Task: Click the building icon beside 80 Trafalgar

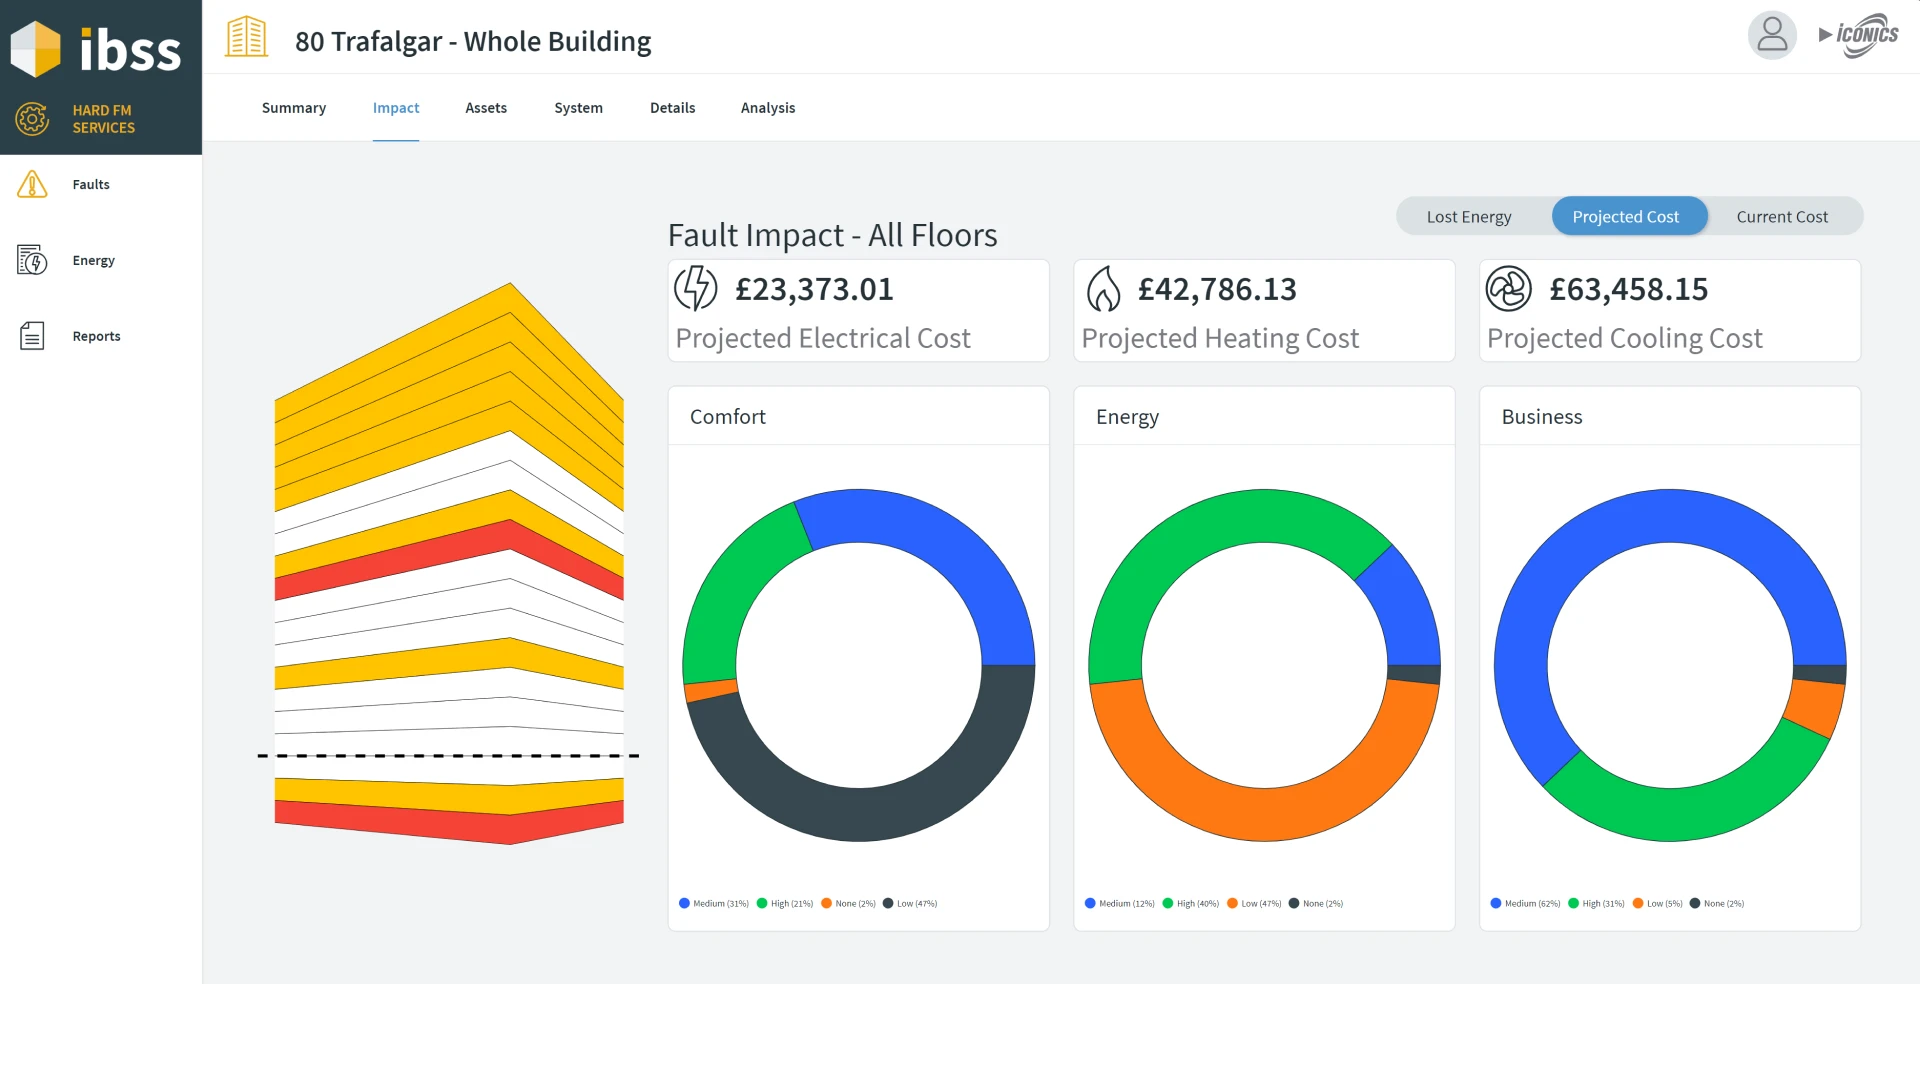Action: [x=246, y=38]
